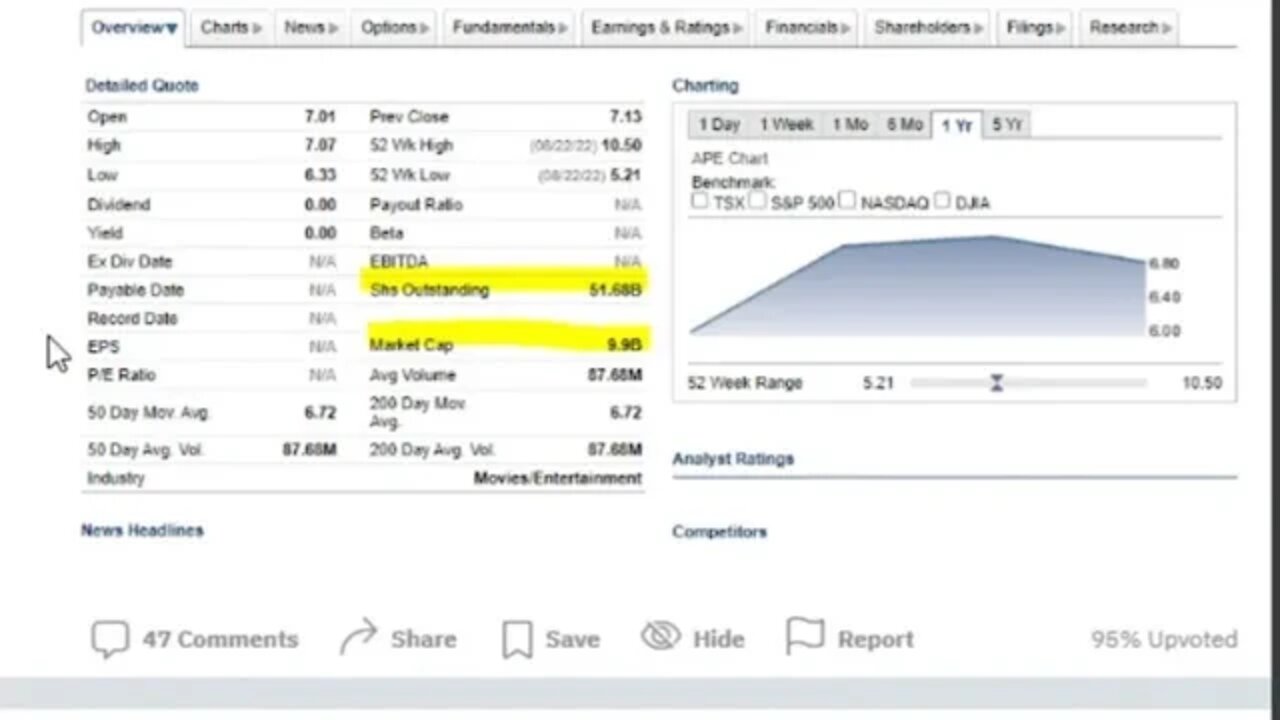Click the comments speech bubble icon
This screenshot has width=1280, height=720.
point(110,639)
